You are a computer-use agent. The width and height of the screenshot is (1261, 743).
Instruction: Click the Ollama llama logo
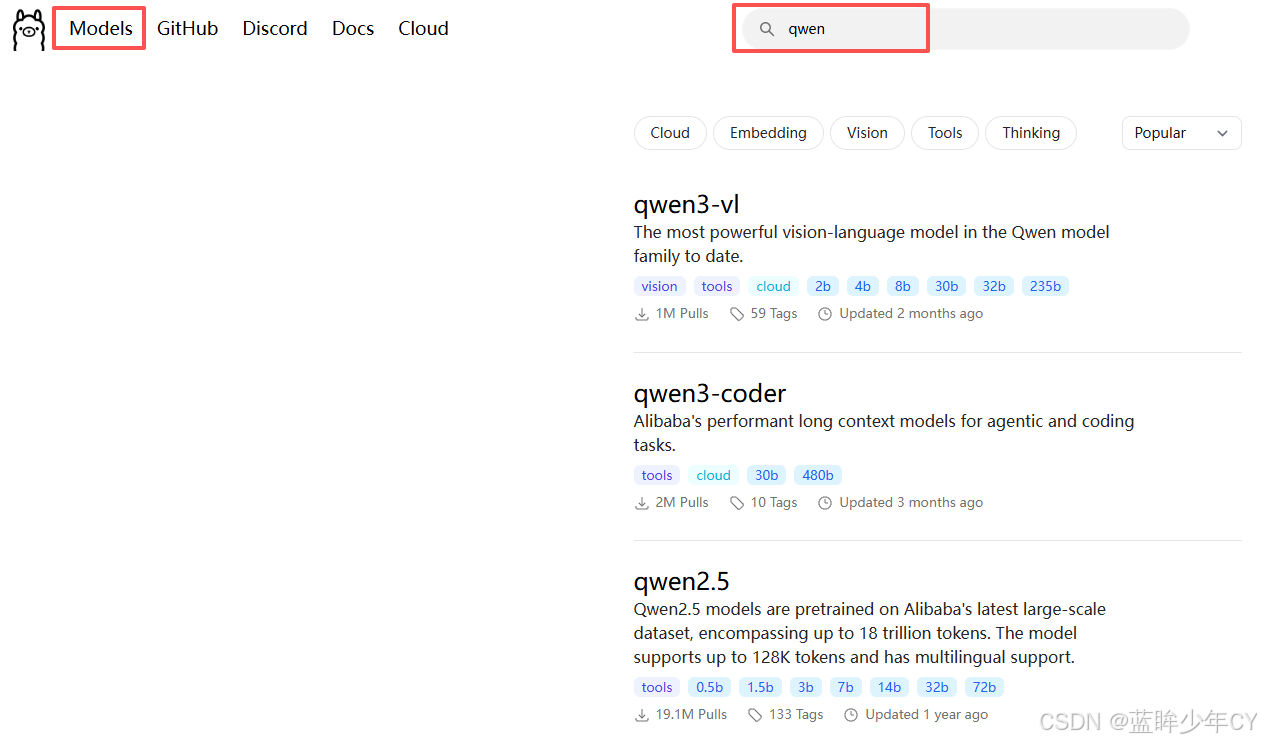[x=28, y=30]
